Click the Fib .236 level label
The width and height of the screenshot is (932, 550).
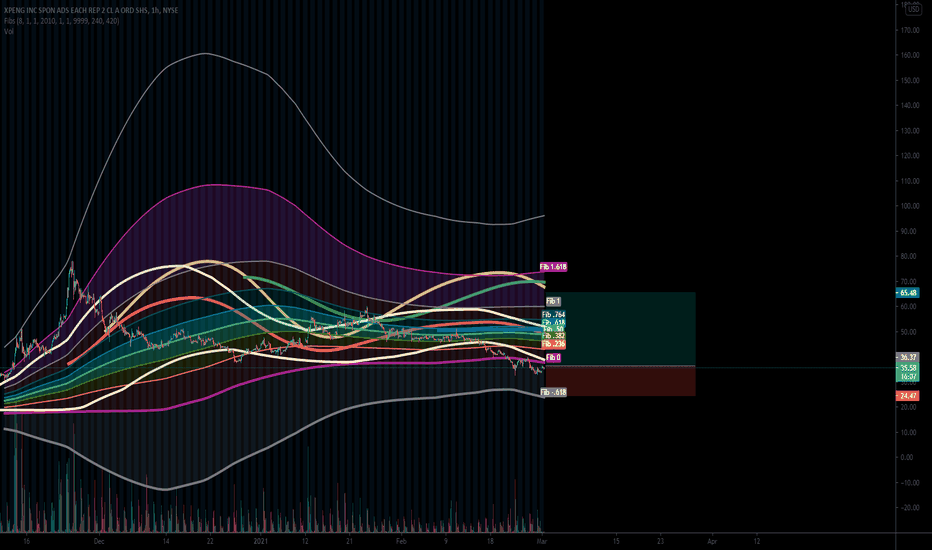[x=553, y=344]
